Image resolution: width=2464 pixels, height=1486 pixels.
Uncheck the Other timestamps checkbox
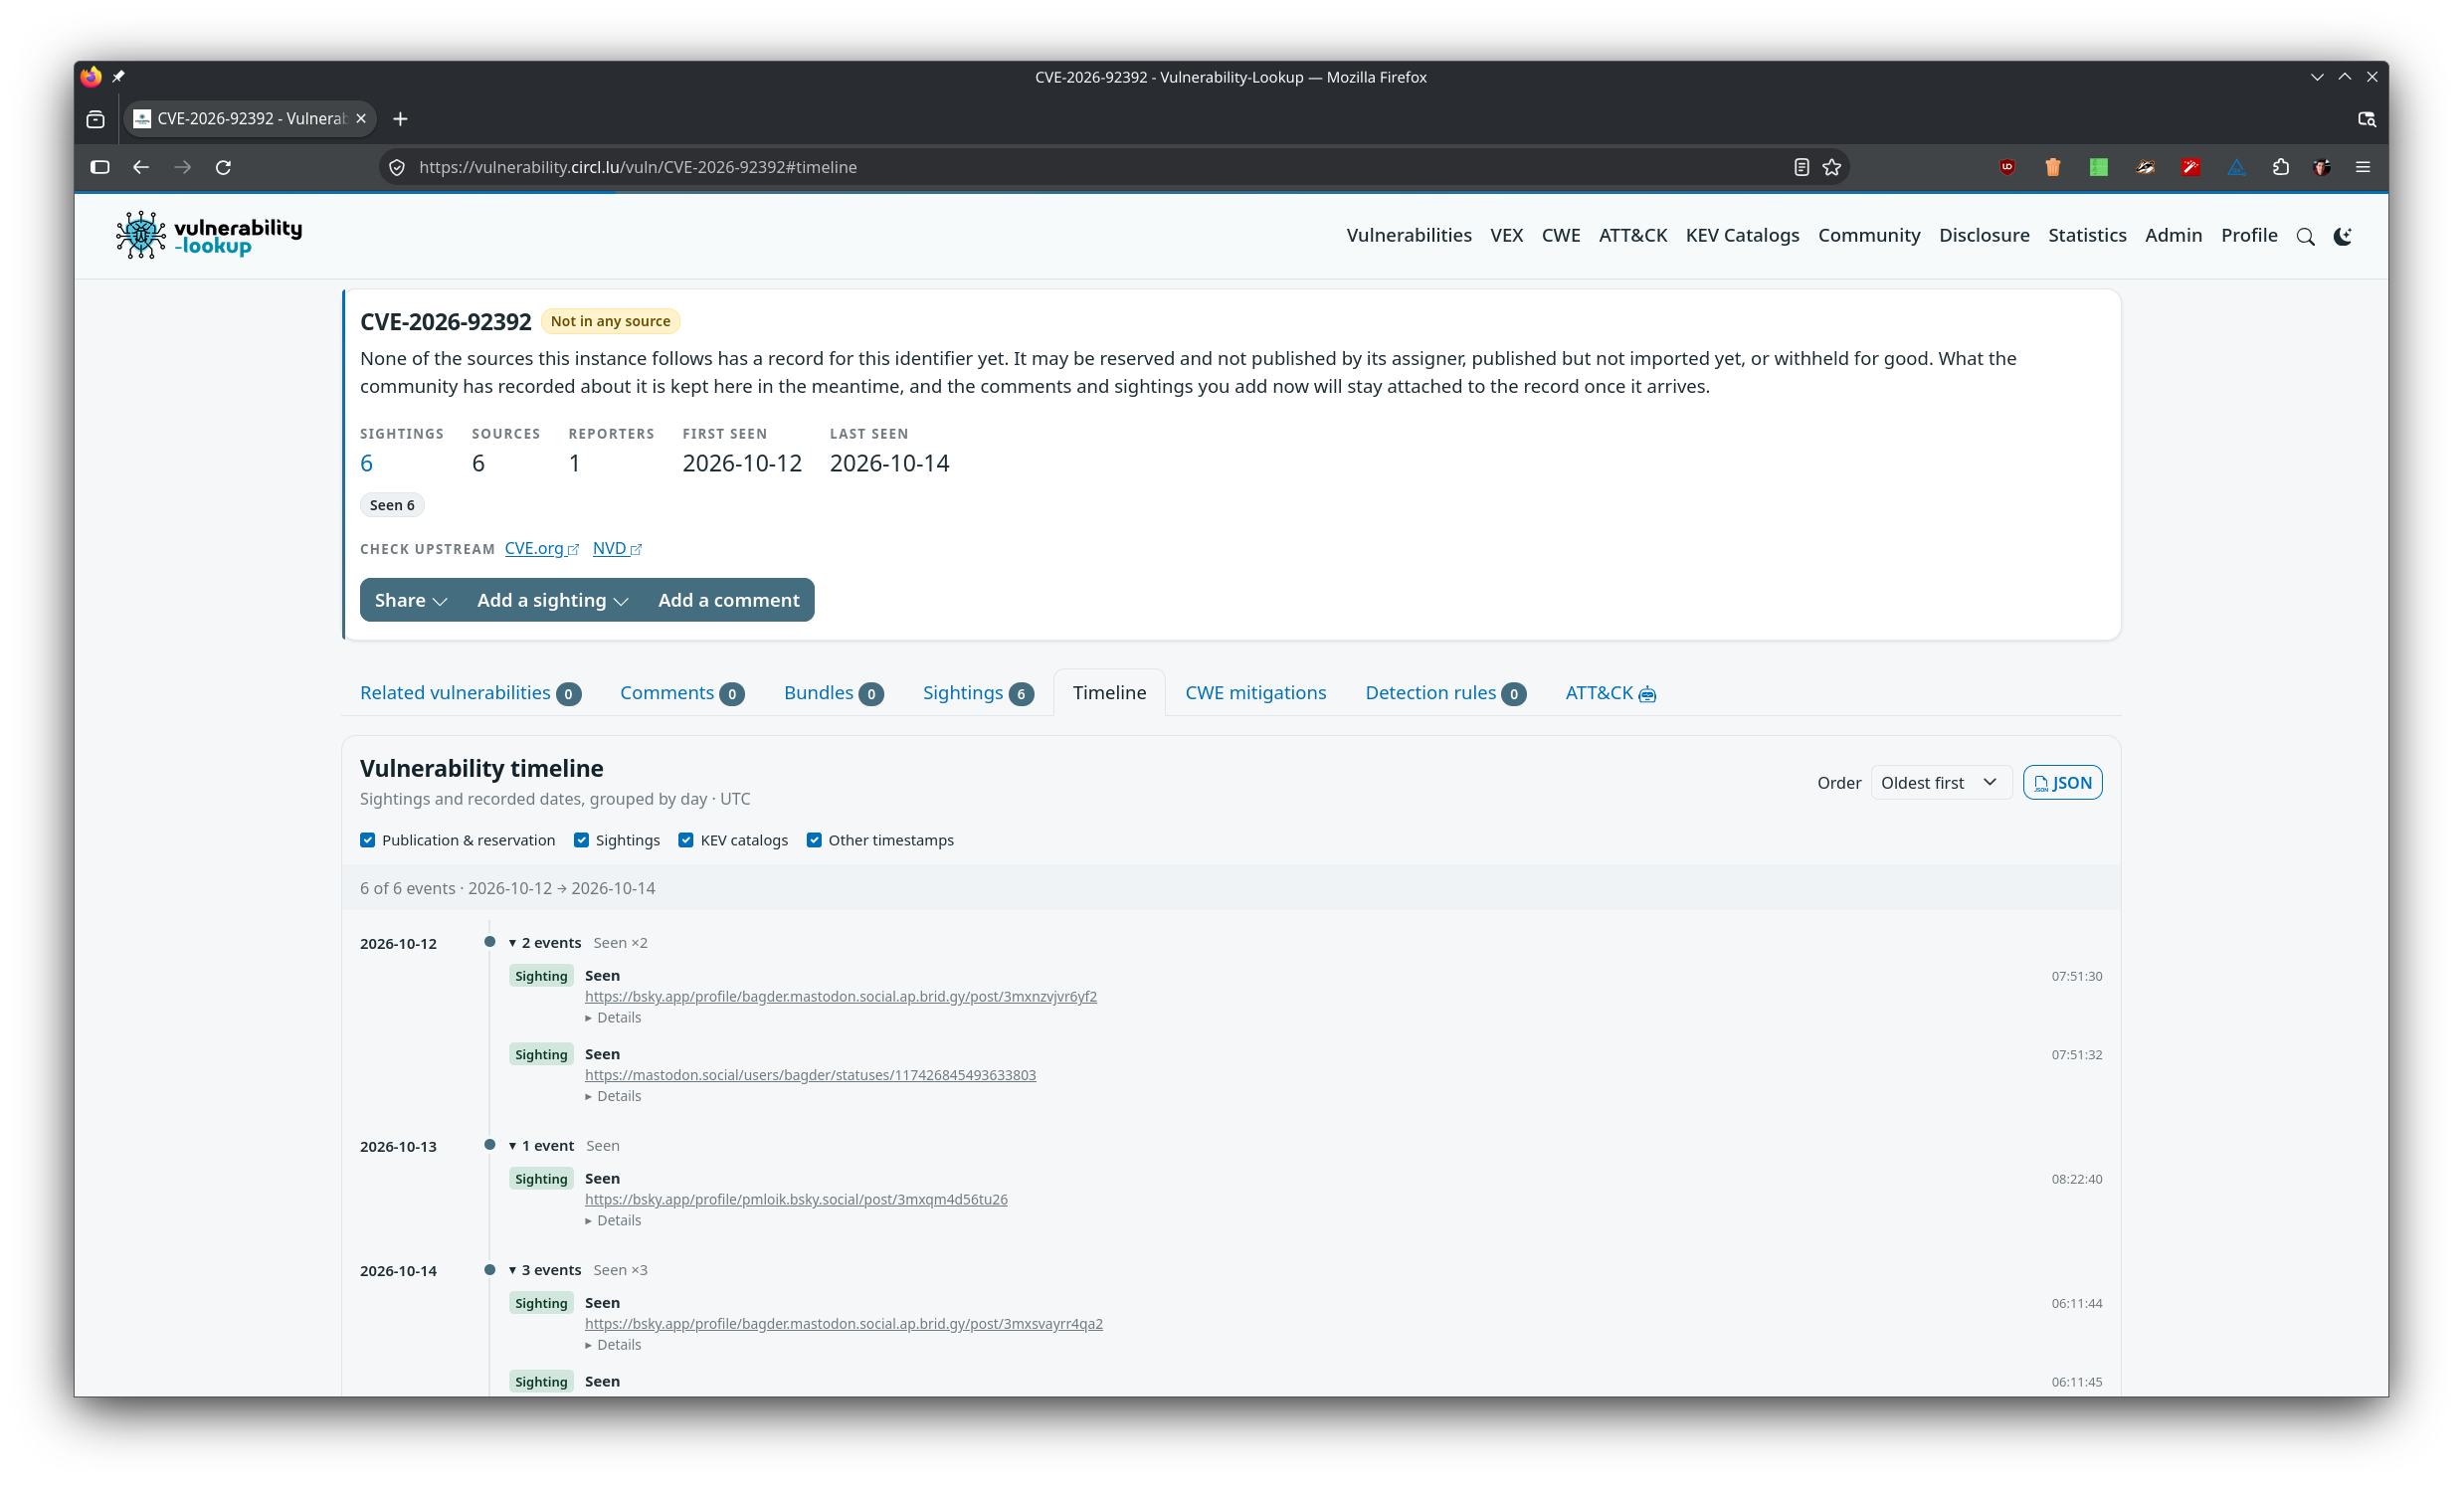pyautogui.click(x=814, y=840)
